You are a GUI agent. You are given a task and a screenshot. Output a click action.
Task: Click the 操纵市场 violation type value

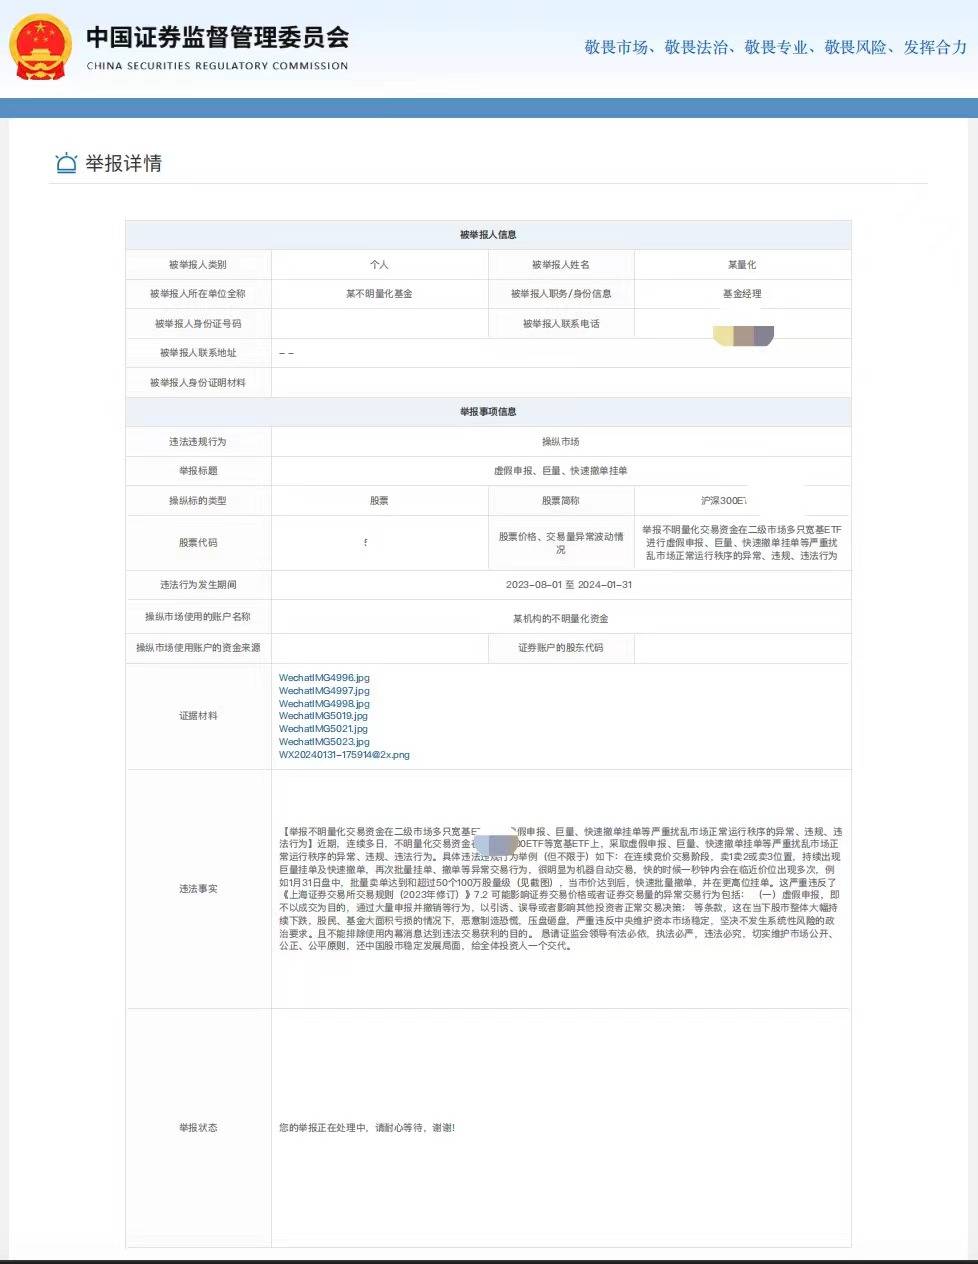(560, 442)
